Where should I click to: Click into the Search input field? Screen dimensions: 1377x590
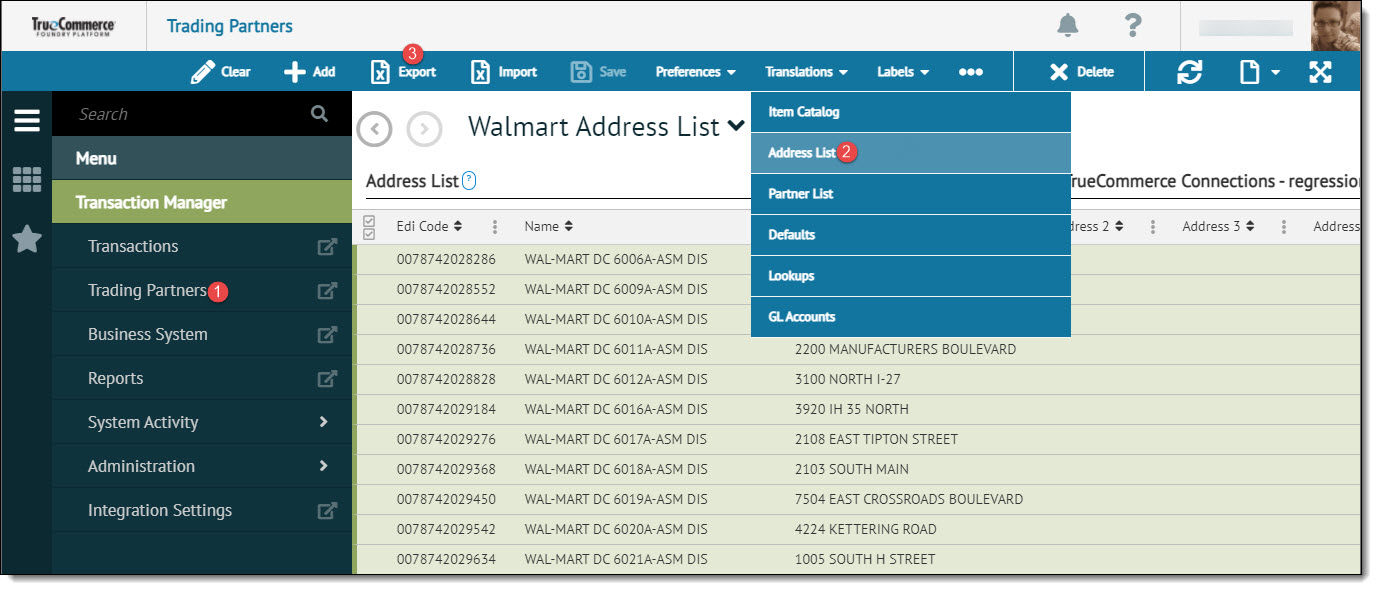[190, 114]
